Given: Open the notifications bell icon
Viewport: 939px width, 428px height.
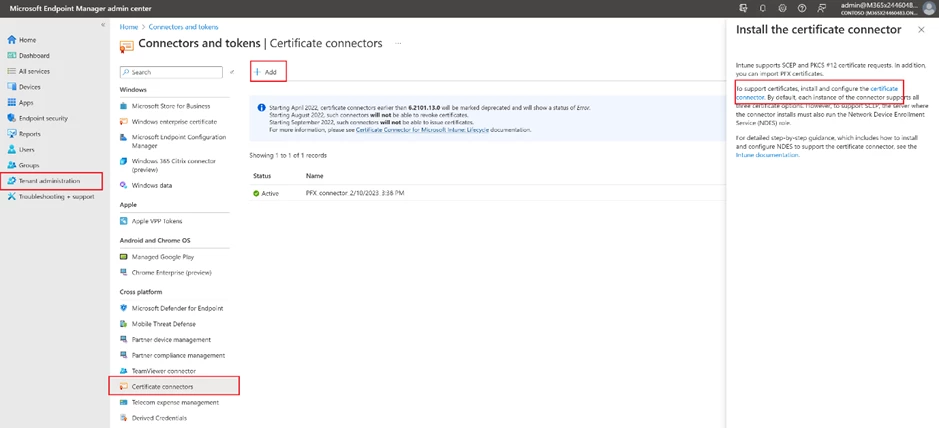Looking at the screenshot, I should point(763,8).
